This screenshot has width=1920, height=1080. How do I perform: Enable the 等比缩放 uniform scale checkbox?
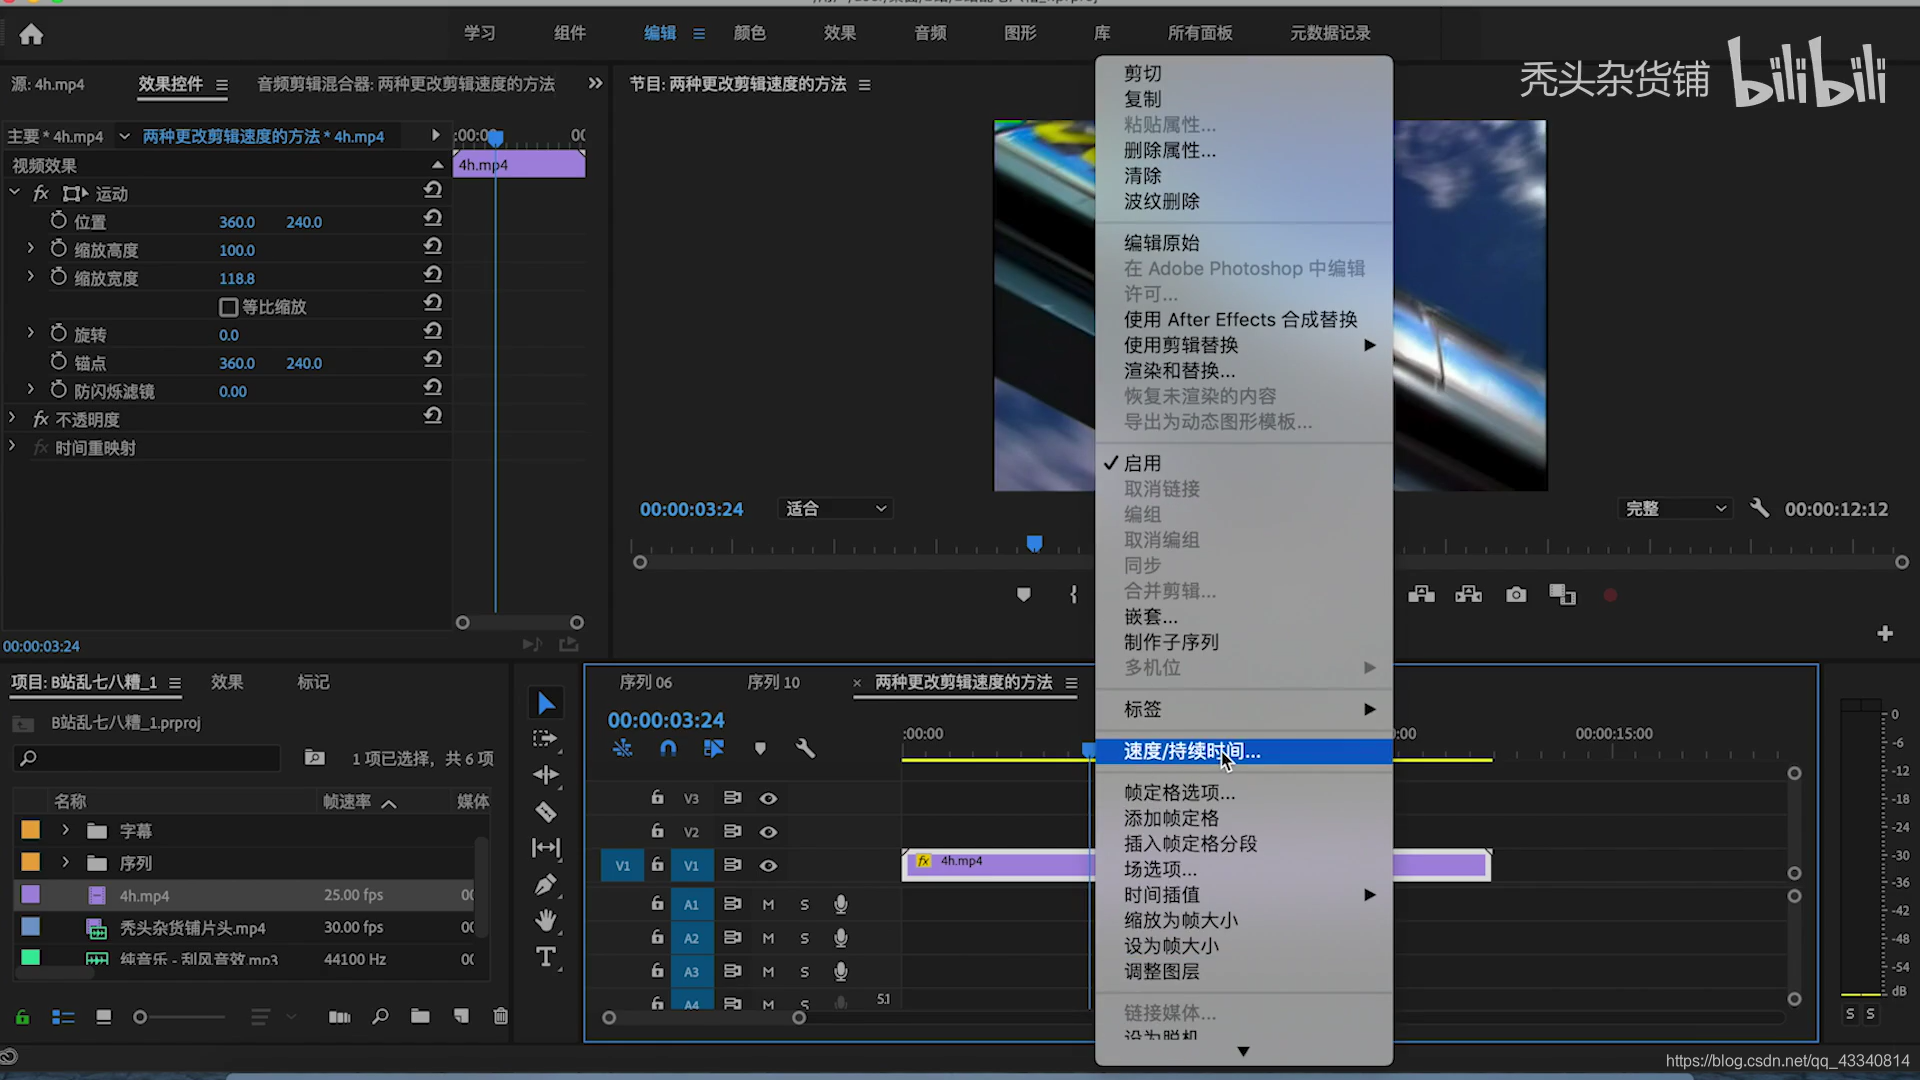228,307
